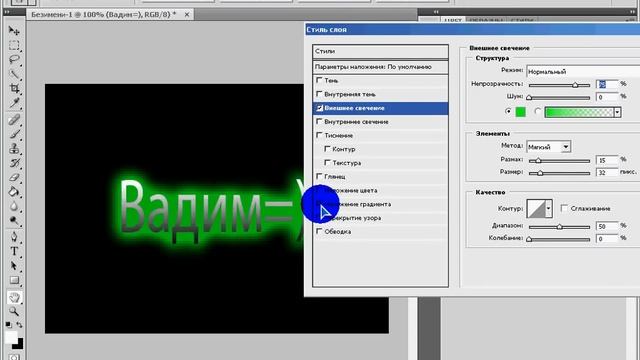Select the Brush tool
This screenshot has height=360, width=640.
coord(14,134)
